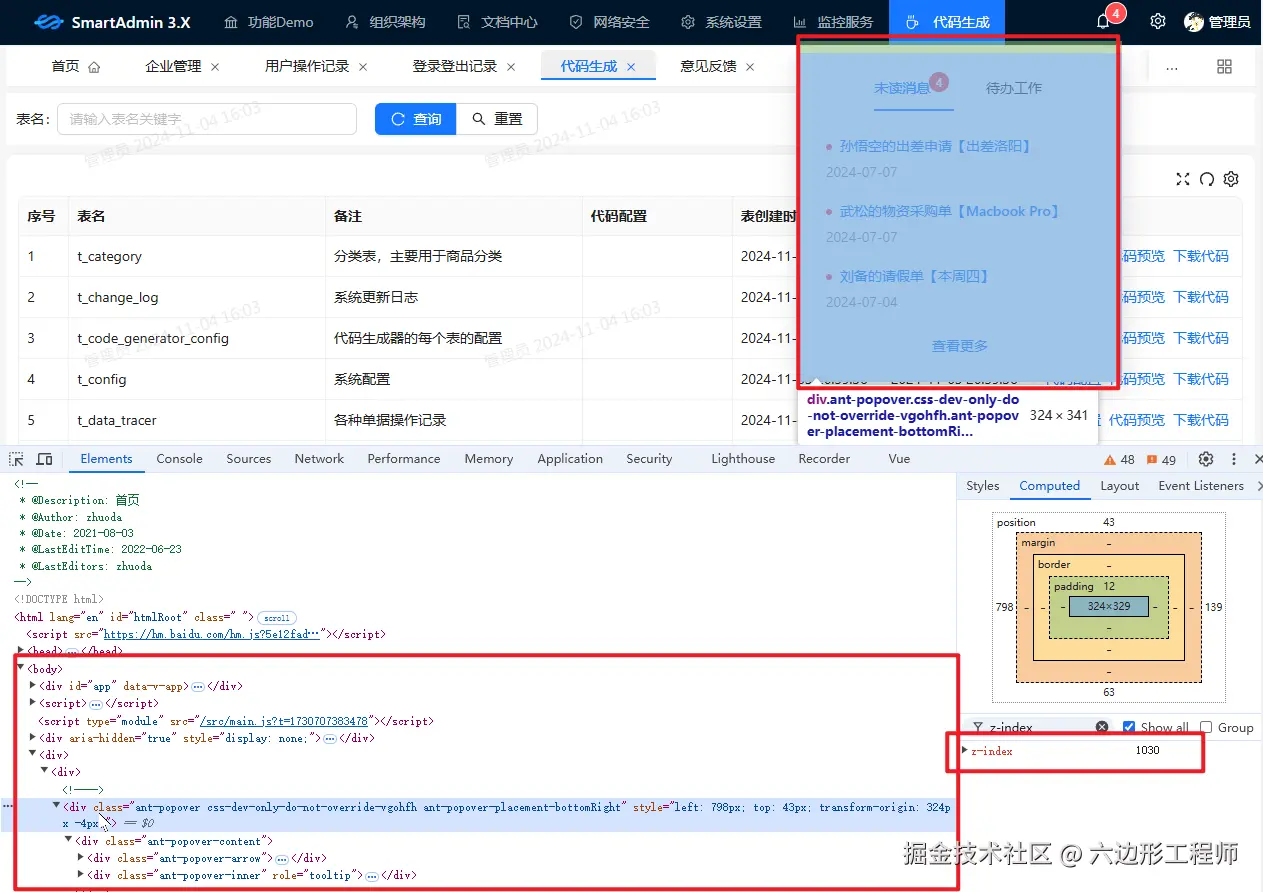Click the scroll badge on html node
Screen dimensions: 1263x892
[277, 618]
